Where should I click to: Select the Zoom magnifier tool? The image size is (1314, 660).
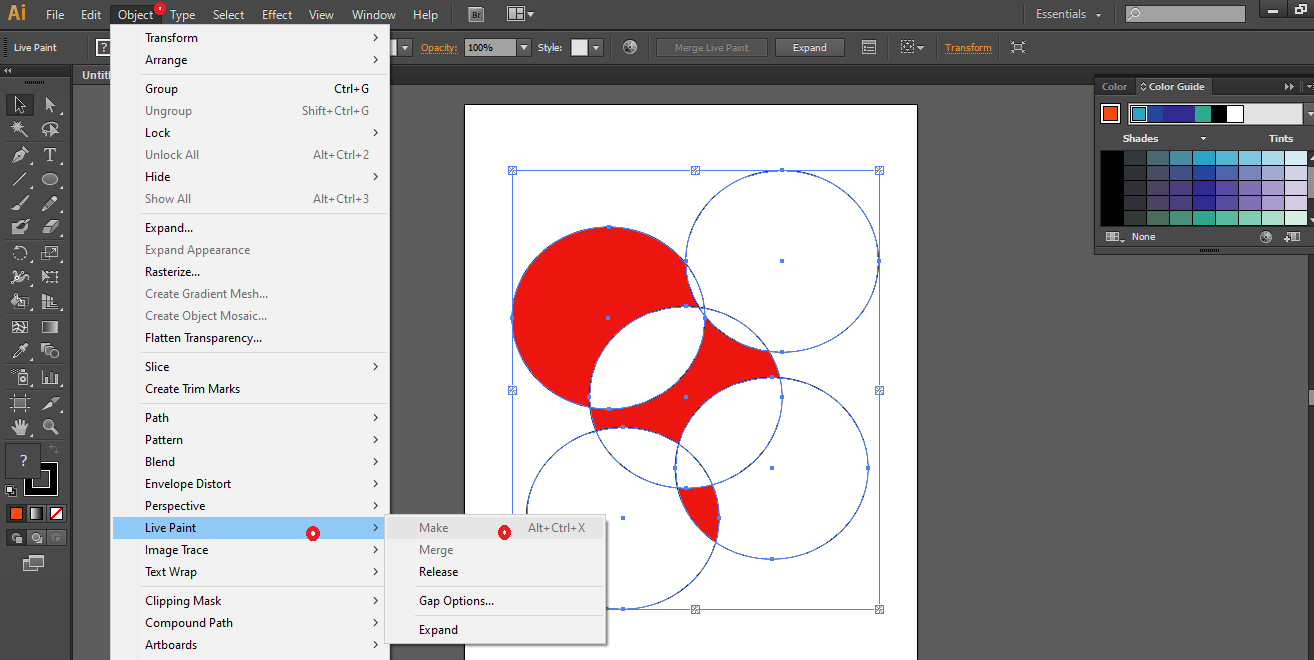click(x=50, y=427)
